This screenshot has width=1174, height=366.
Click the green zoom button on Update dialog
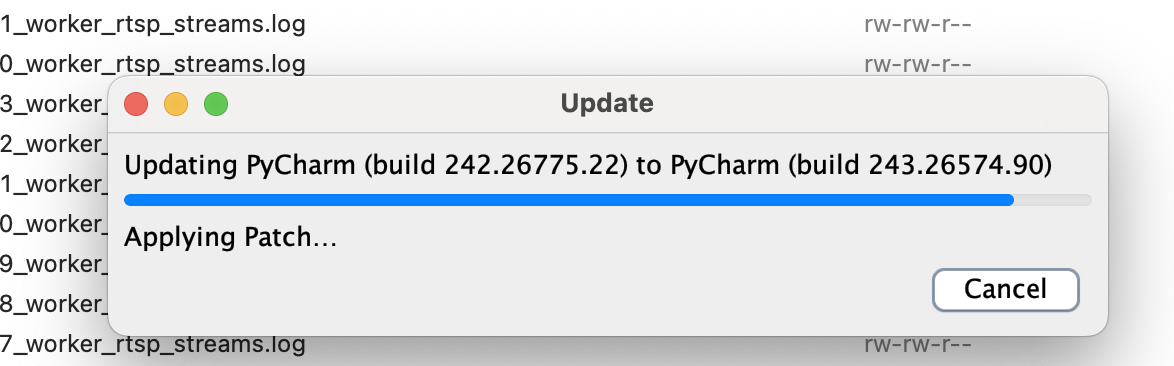tap(216, 104)
